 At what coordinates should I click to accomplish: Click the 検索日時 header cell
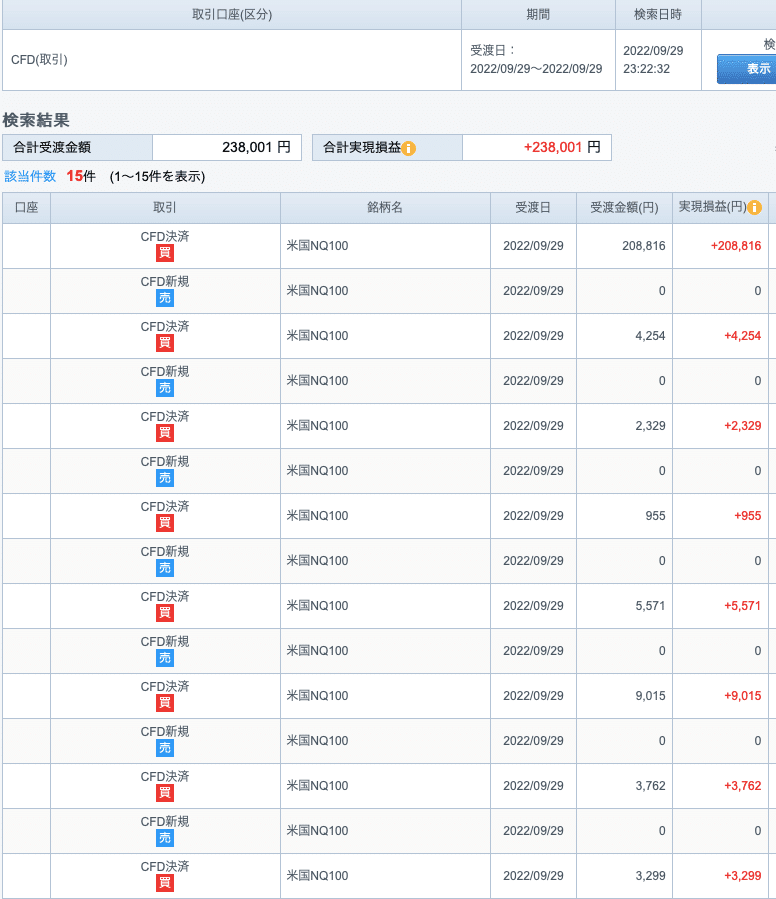(x=658, y=15)
